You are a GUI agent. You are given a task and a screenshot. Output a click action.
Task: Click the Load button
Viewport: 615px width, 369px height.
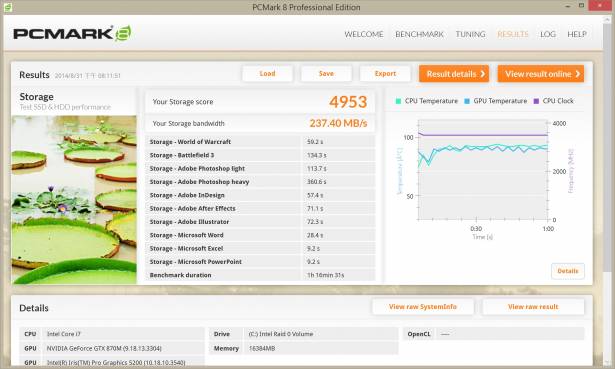coord(267,74)
